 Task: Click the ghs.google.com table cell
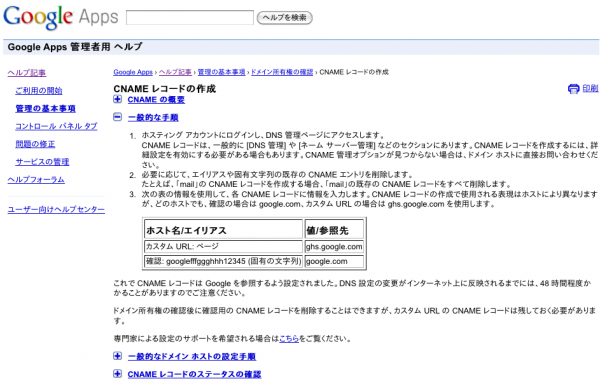point(334,246)
